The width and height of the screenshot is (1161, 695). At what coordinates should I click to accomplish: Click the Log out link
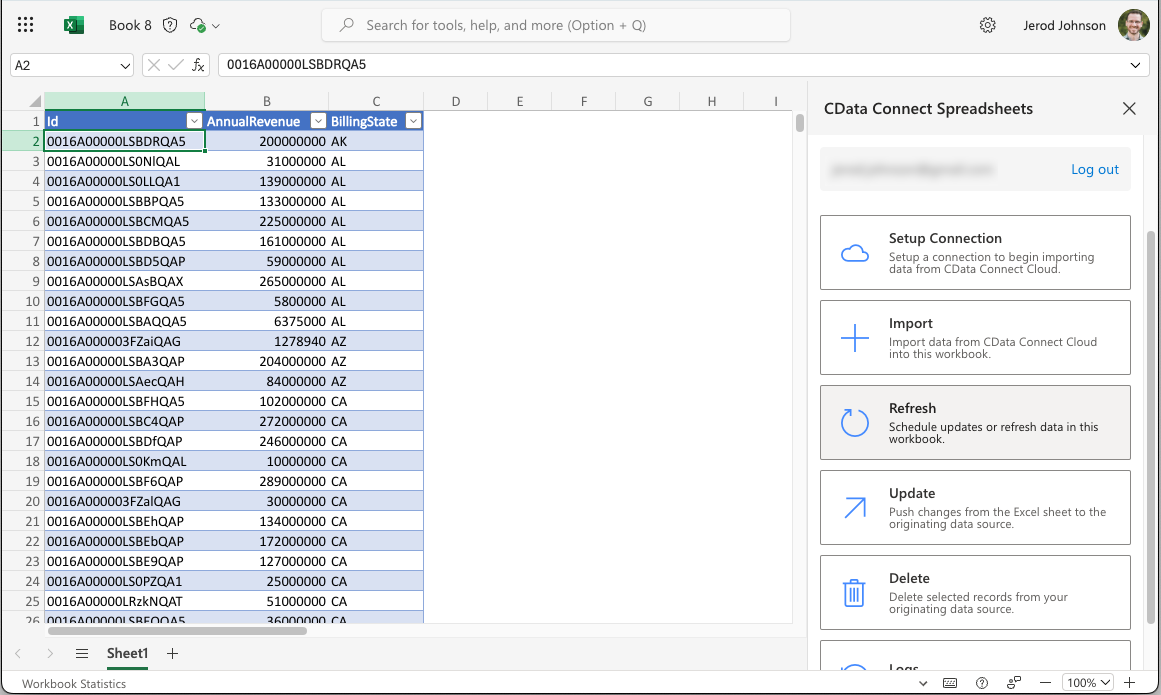[x=1094, y=169]
